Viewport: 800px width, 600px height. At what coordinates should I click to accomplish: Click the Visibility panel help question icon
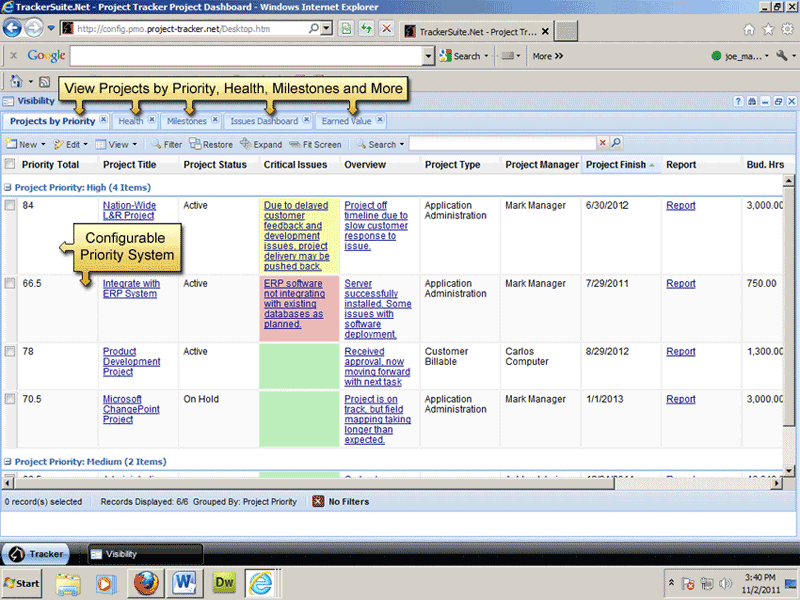click(x=738, y=101)
